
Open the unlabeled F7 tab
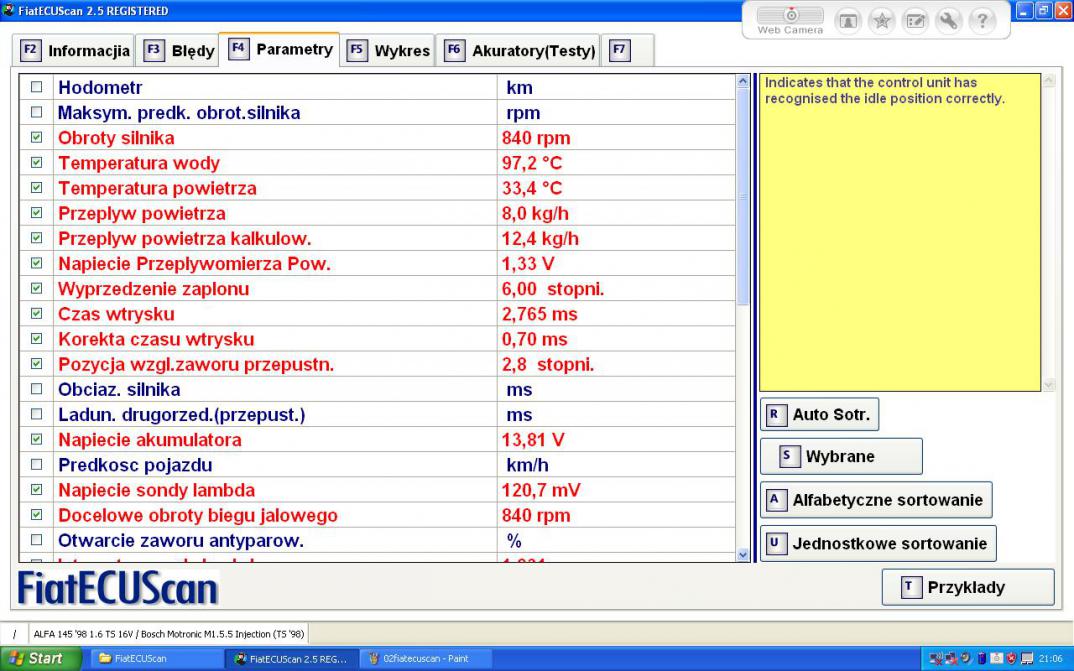click(627, 51)
